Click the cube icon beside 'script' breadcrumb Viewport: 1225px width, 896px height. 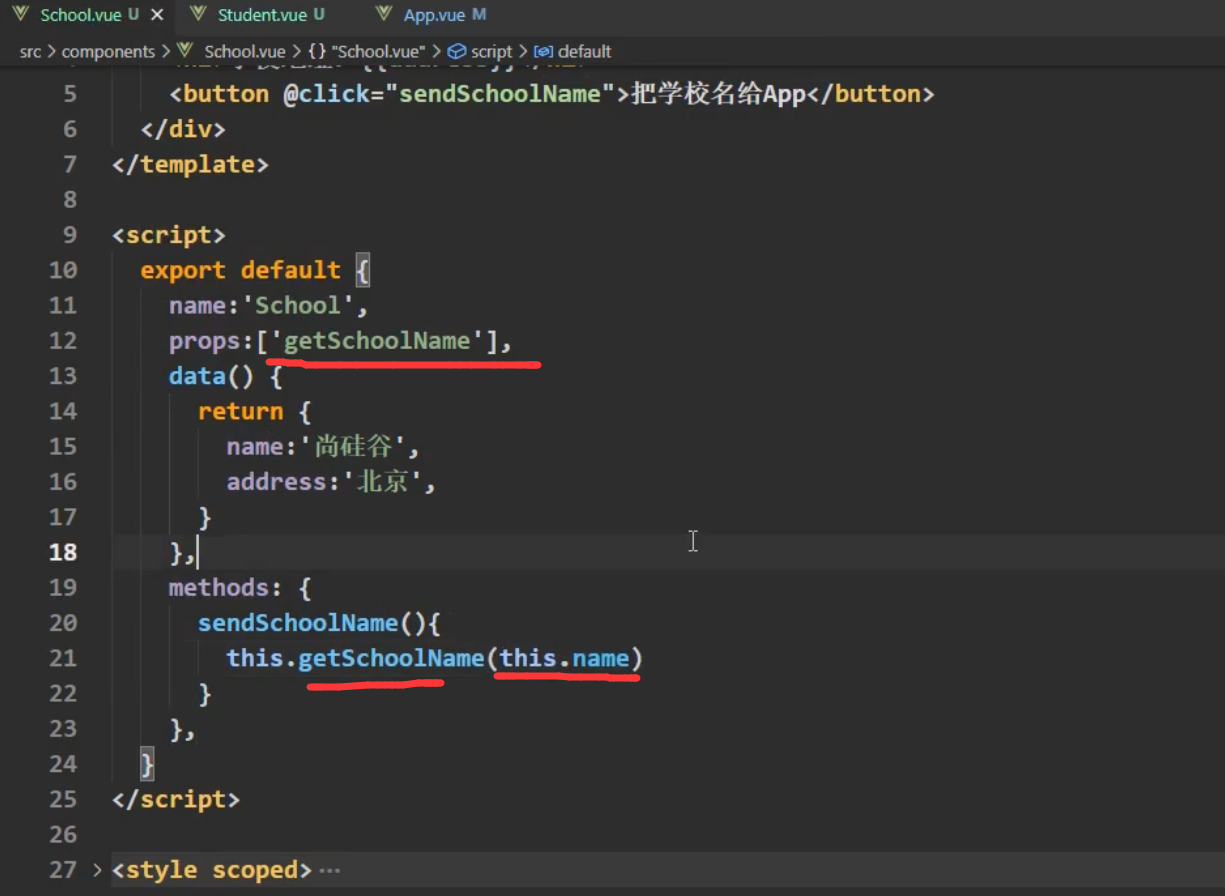click(x=456, y=51)
